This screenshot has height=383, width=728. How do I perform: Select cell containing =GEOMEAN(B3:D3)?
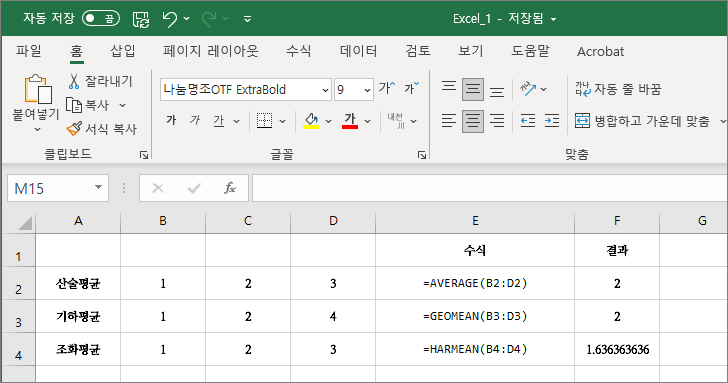(475, 316)
